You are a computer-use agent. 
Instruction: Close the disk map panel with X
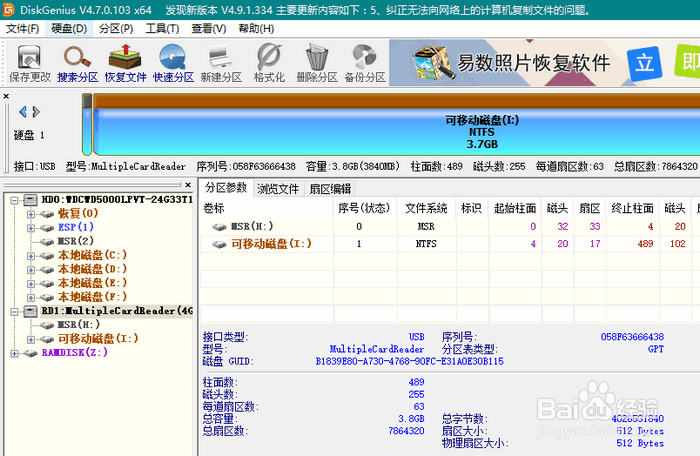tap(6, 96)
